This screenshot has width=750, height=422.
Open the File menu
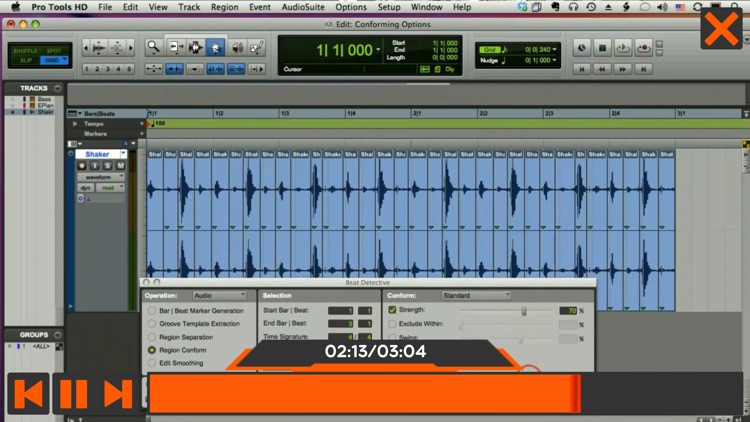pos(105,7)
